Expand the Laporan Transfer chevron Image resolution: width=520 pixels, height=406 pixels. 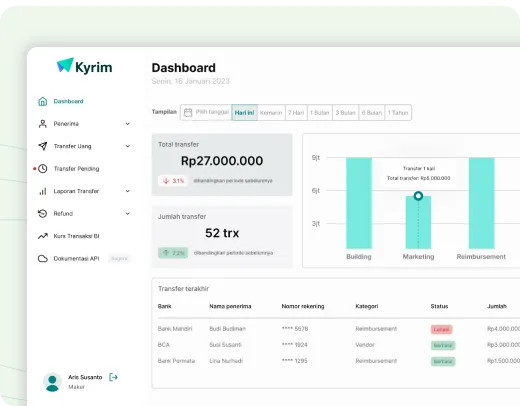[128, 191]
